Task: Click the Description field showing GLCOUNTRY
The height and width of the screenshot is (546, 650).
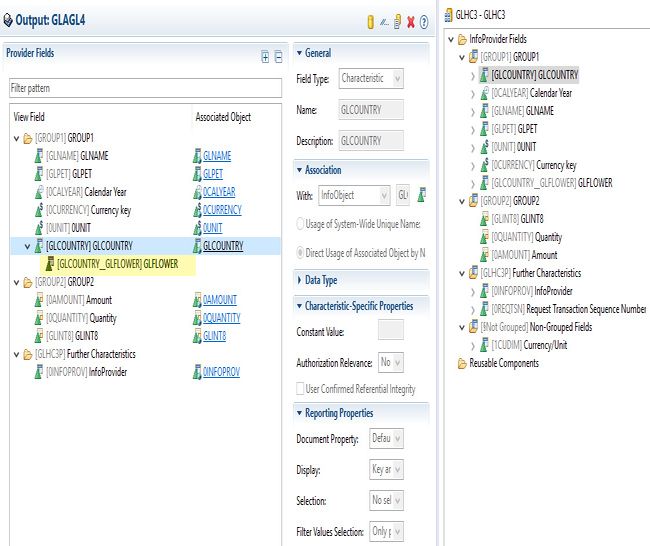Action: pyautogui.click(x=371, y=141)
